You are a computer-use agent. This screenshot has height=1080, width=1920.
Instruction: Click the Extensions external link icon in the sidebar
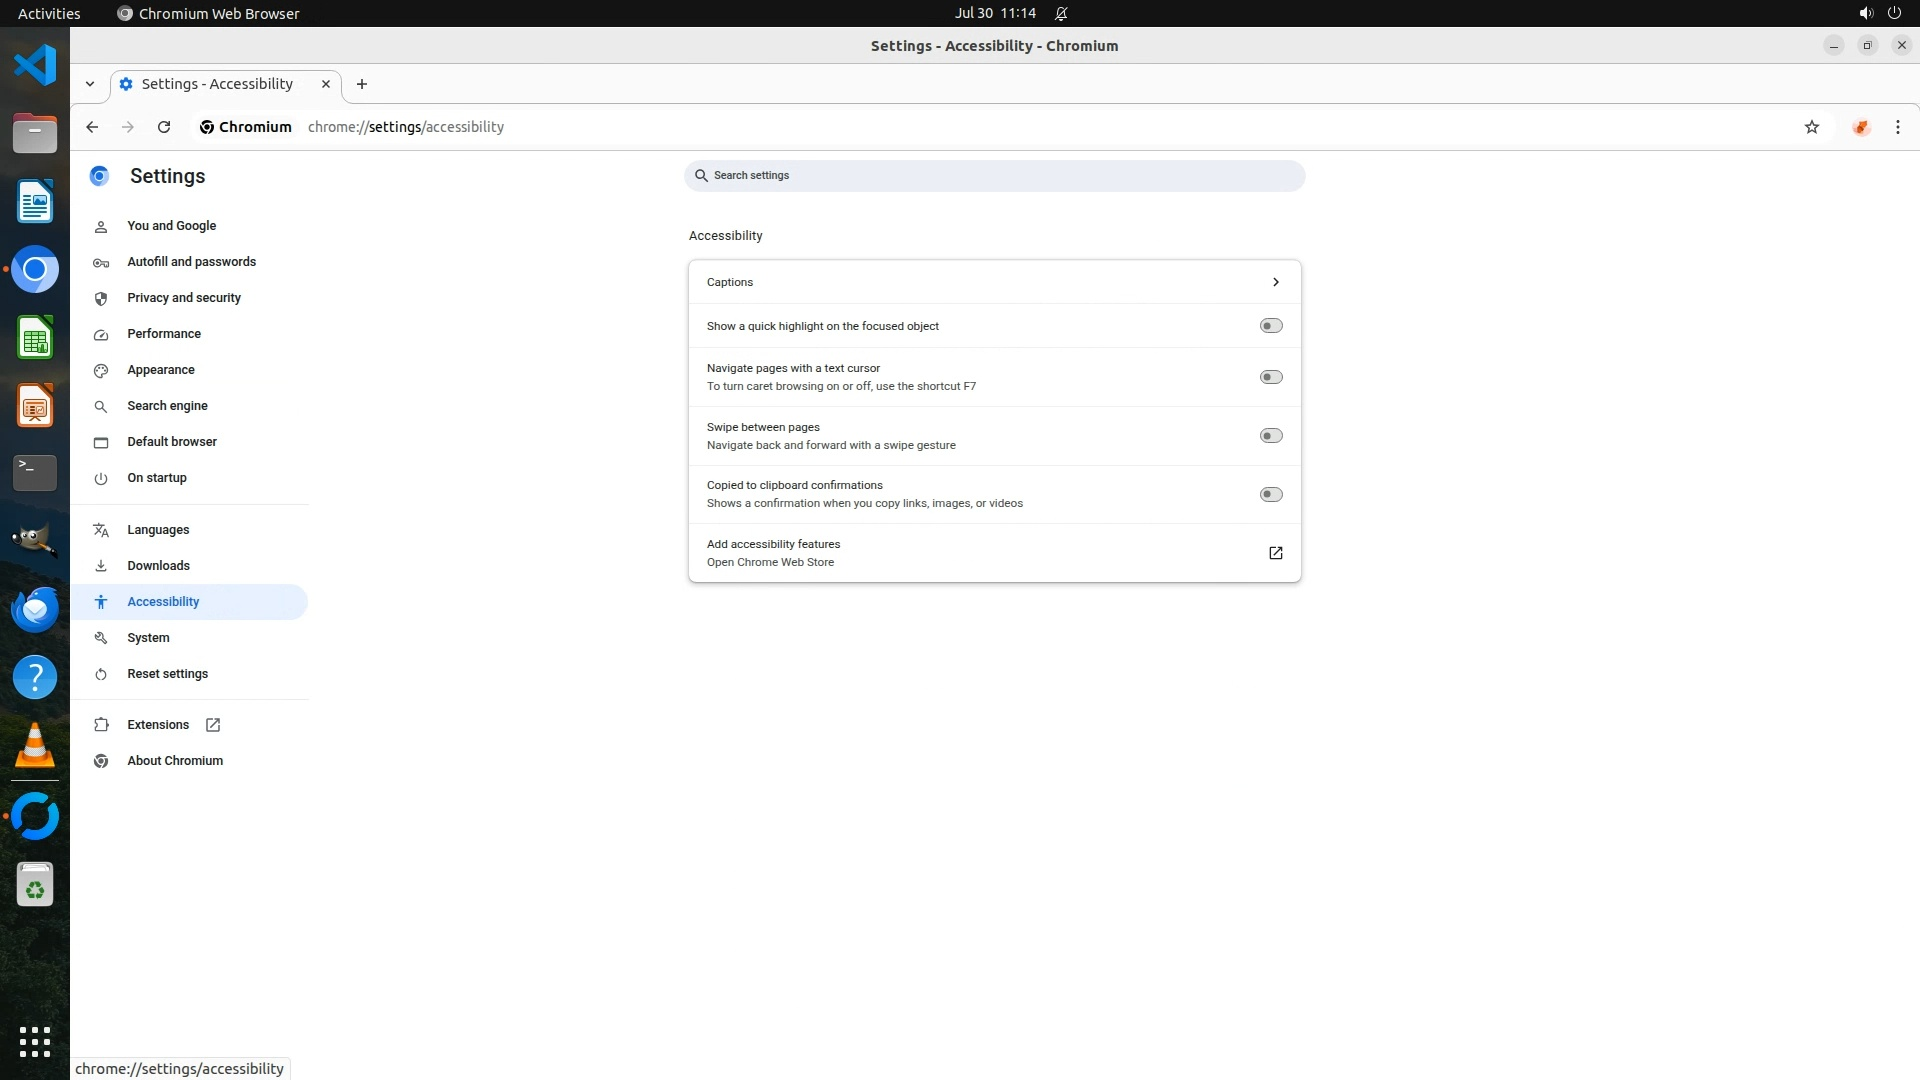tap(213, 725)
